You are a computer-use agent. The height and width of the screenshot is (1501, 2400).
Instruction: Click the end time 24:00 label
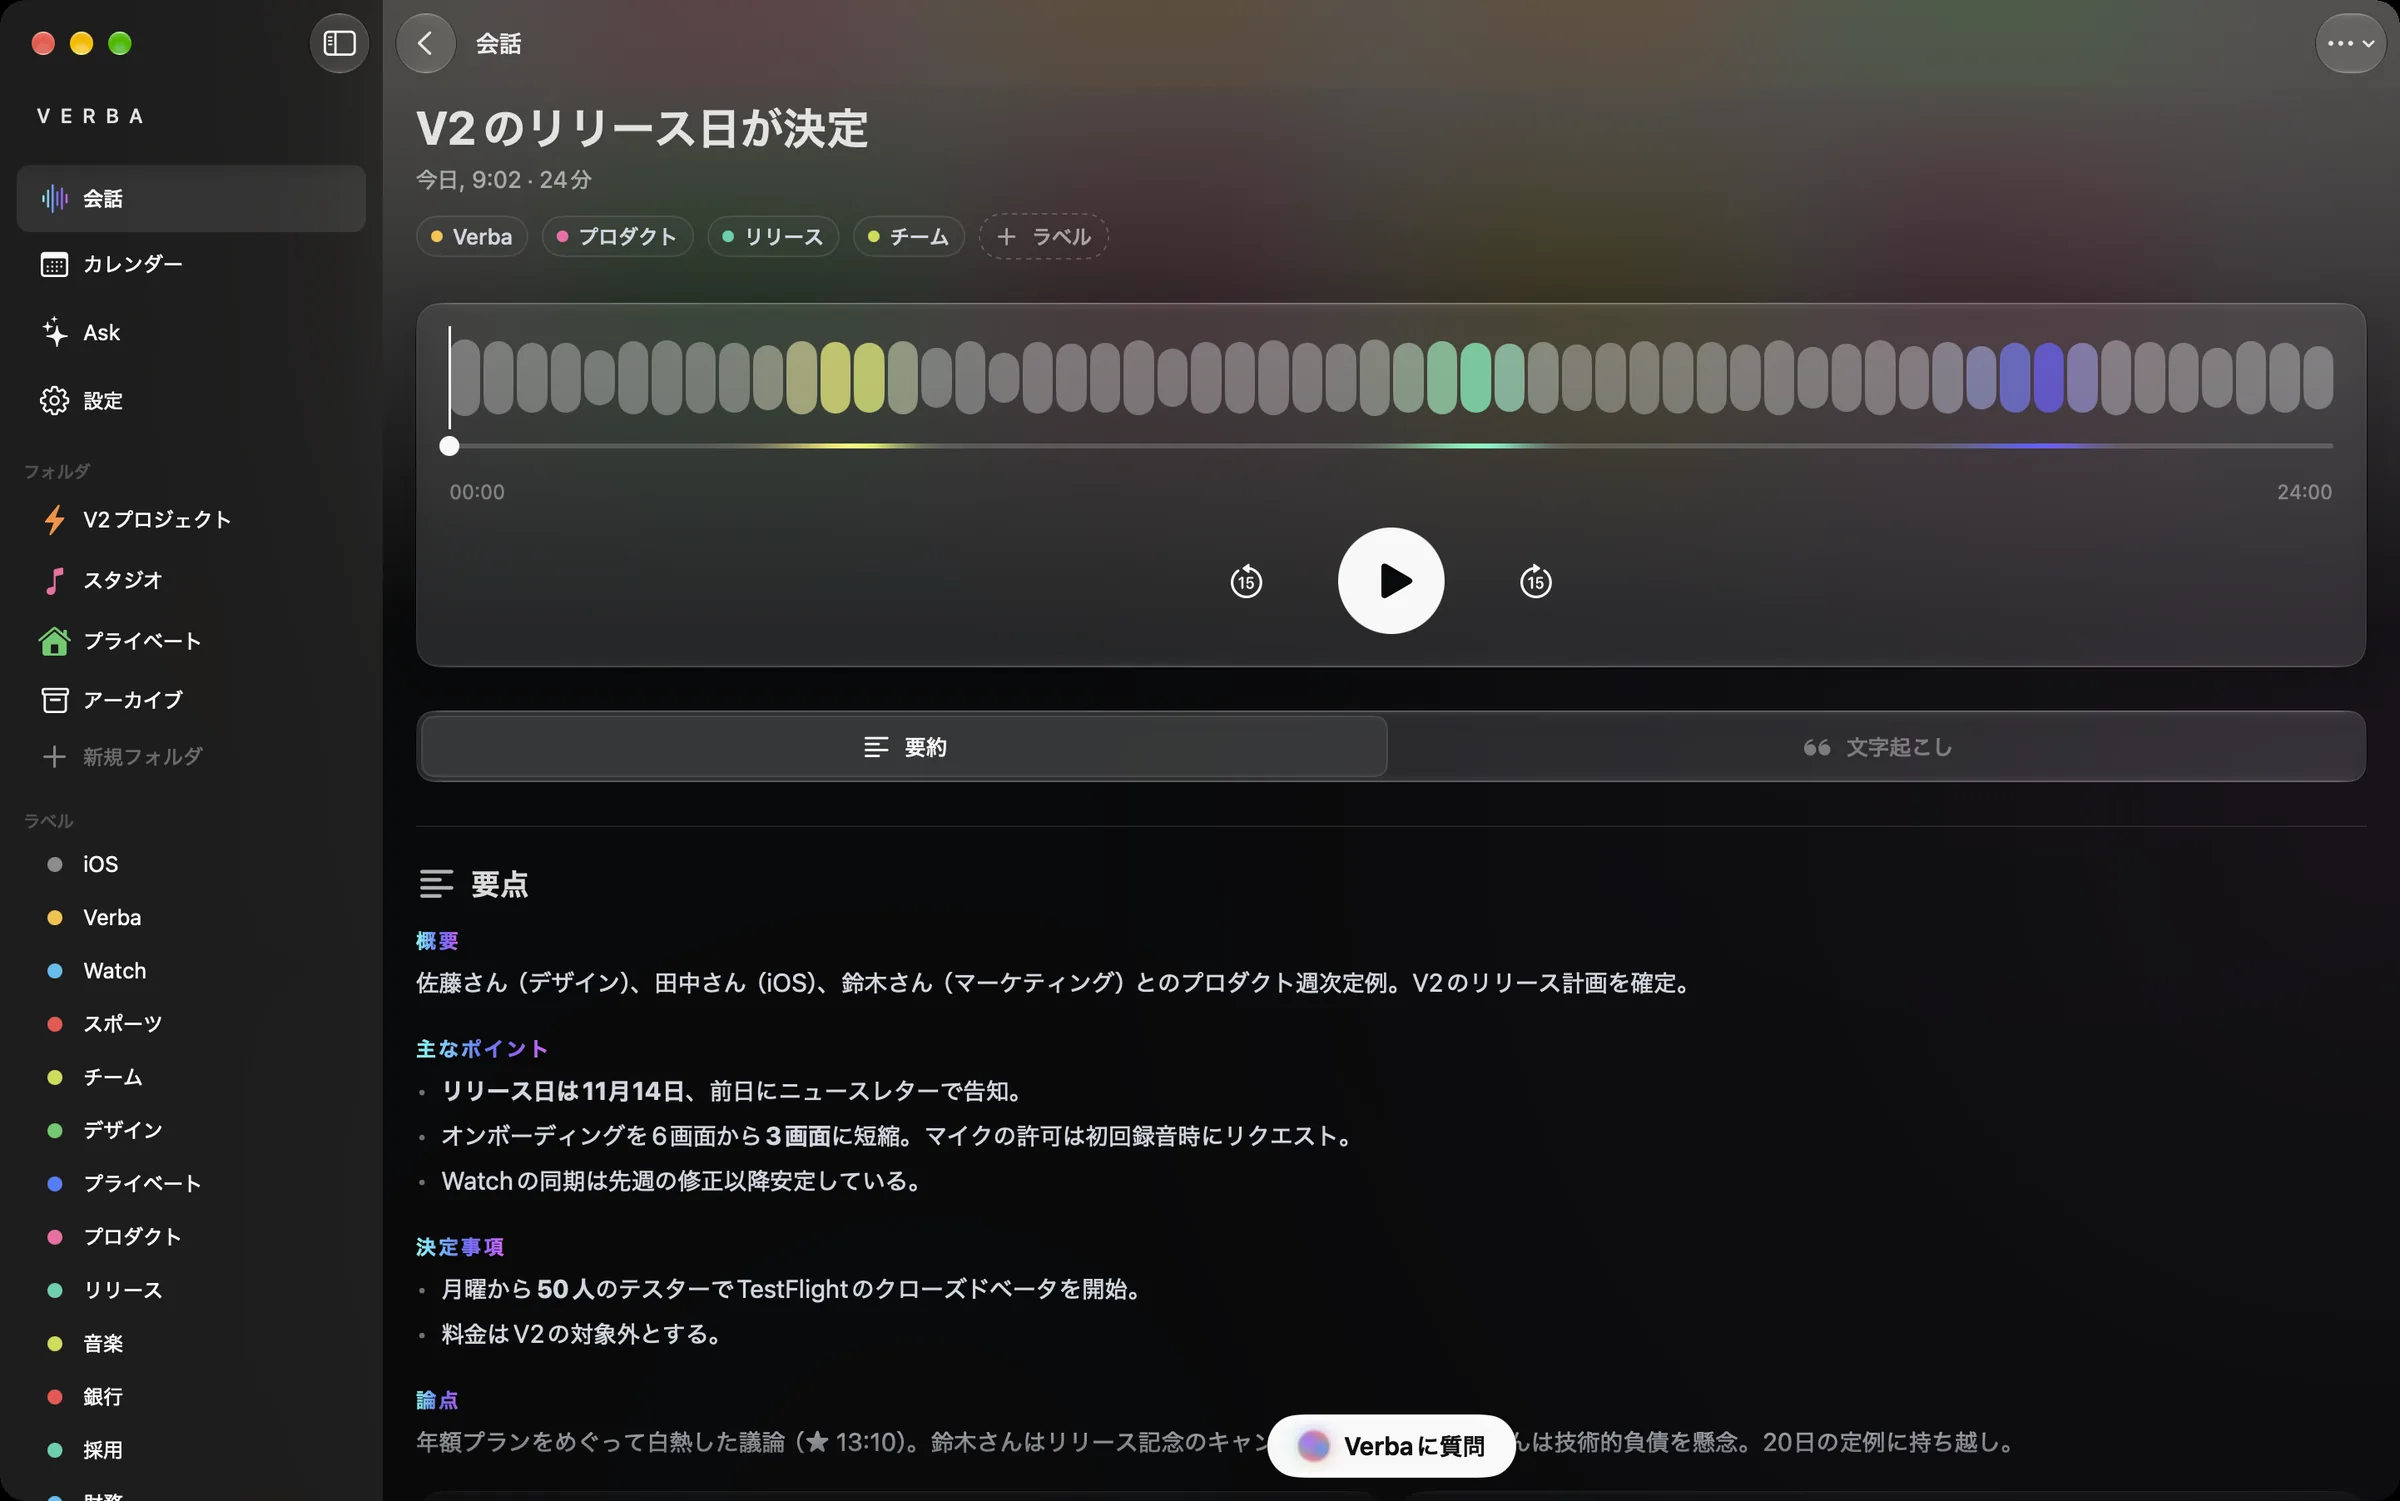[2304, 492]
